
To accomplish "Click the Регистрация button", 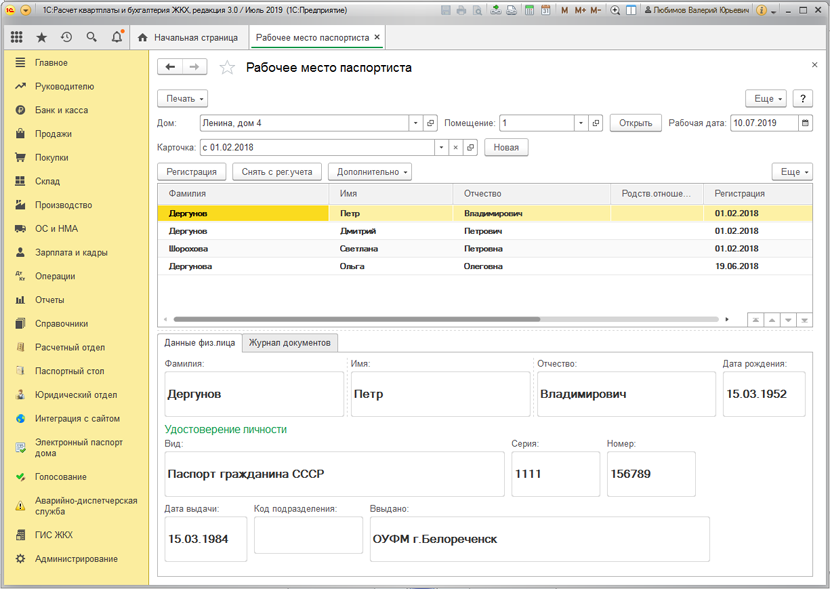I will point(192,172).
